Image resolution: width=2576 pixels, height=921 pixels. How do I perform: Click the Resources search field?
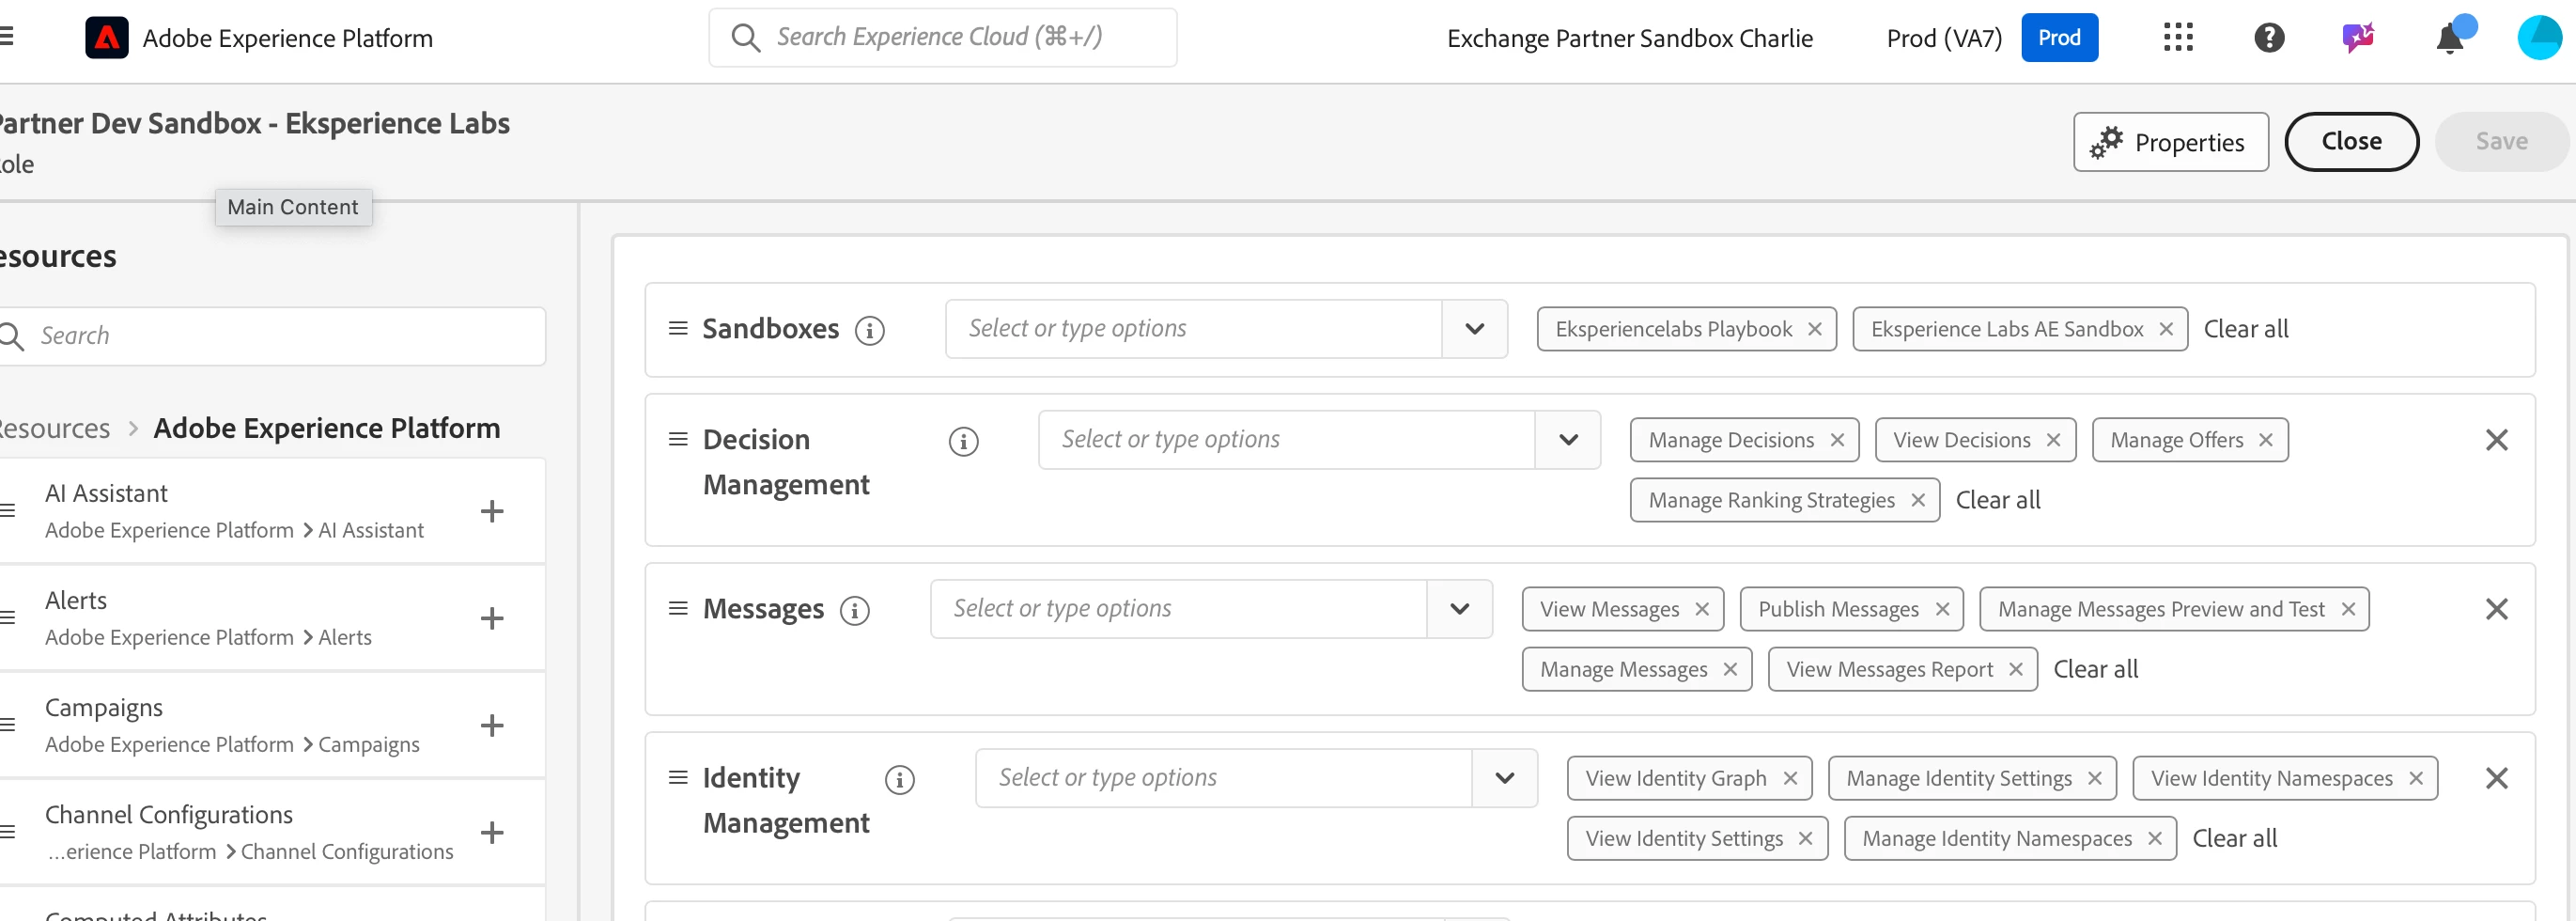pos(280,336)
